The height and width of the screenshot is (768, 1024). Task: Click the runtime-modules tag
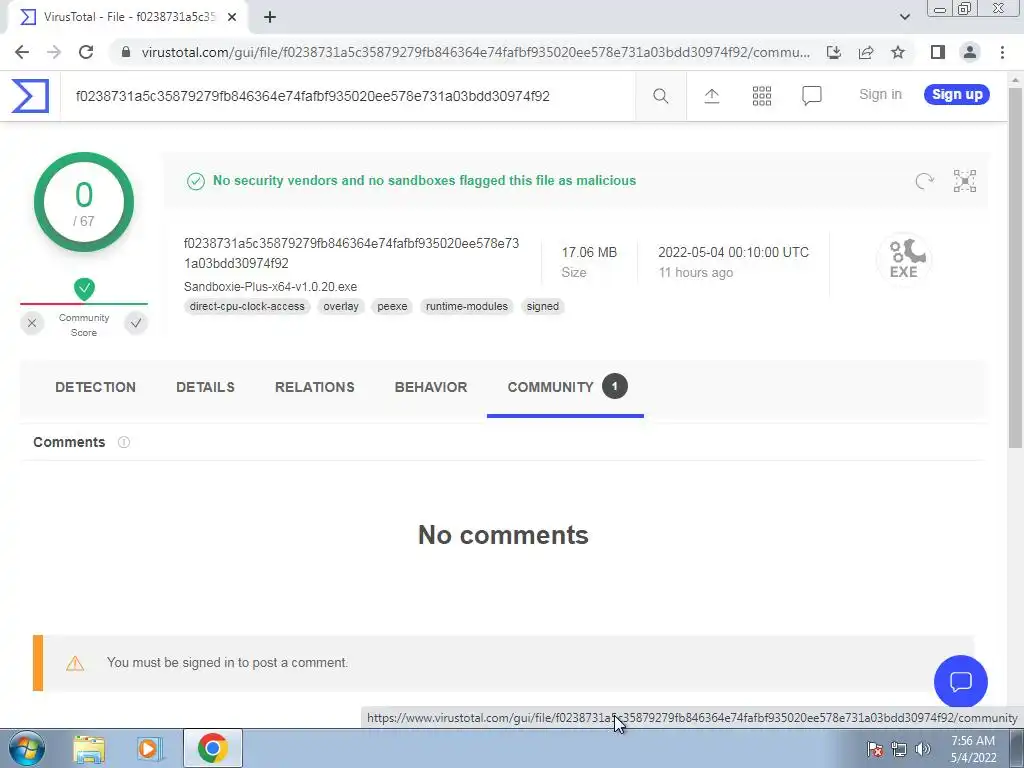coord(466,306)
